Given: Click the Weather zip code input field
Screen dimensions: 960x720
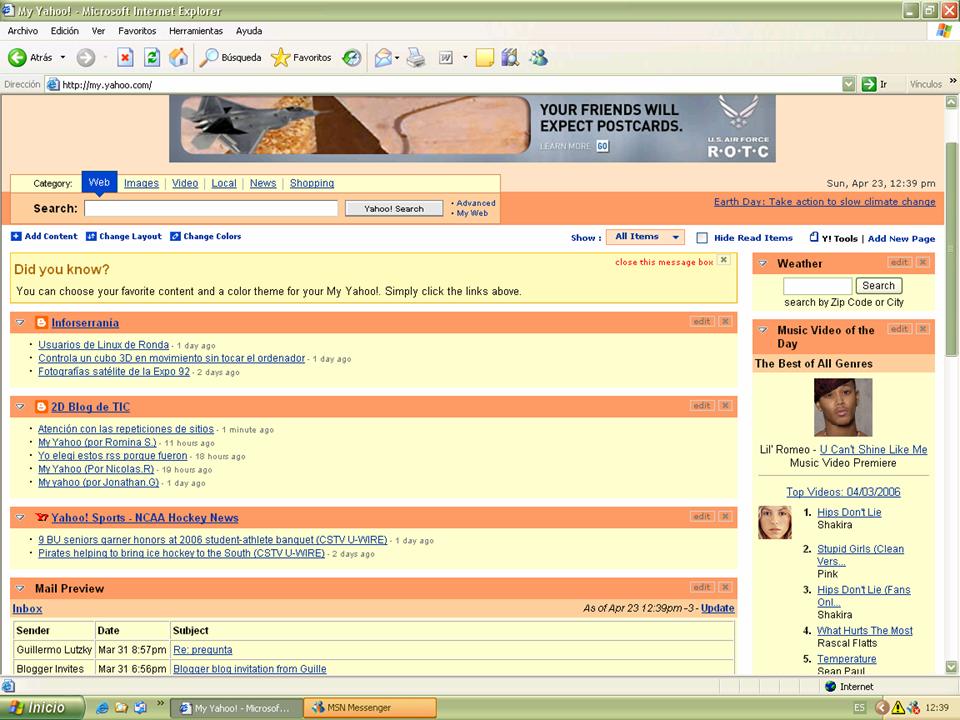Looking at the screenshot, I should tap(817, 285).
